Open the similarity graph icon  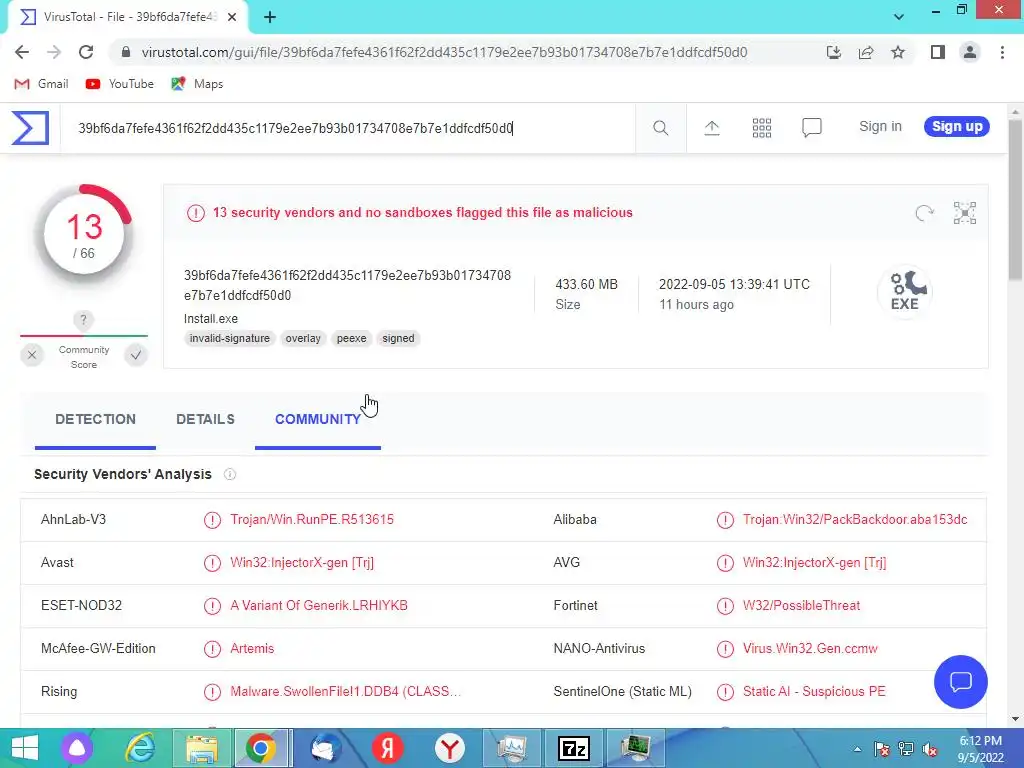(x=965, y=213)
